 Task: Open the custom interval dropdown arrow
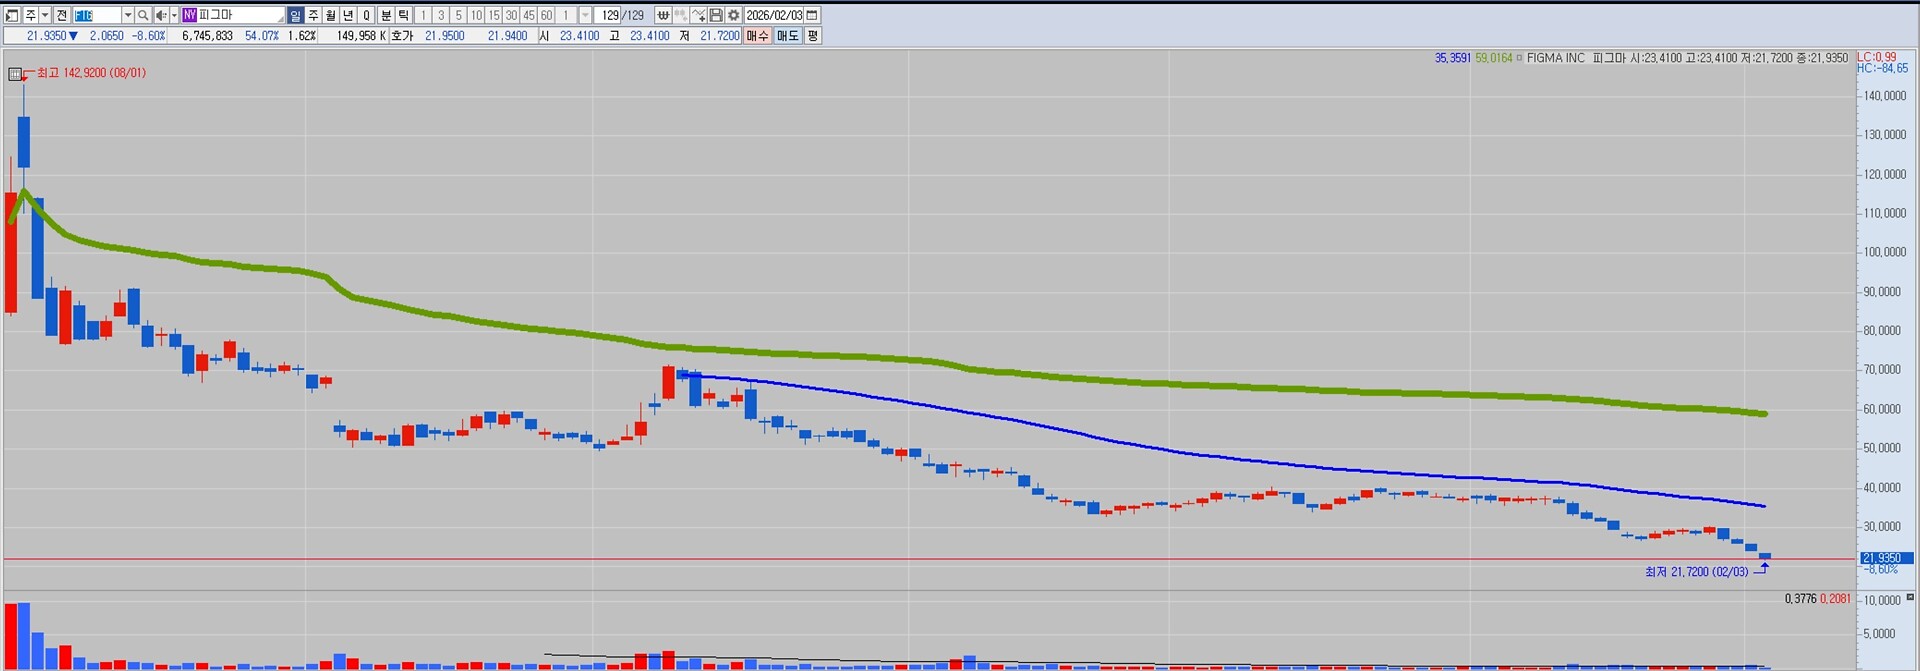[x=585, y=15]
